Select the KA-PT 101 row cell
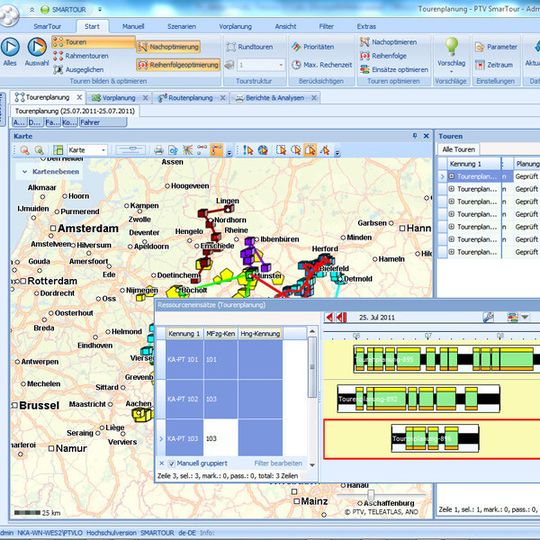 tap(183, 360)
